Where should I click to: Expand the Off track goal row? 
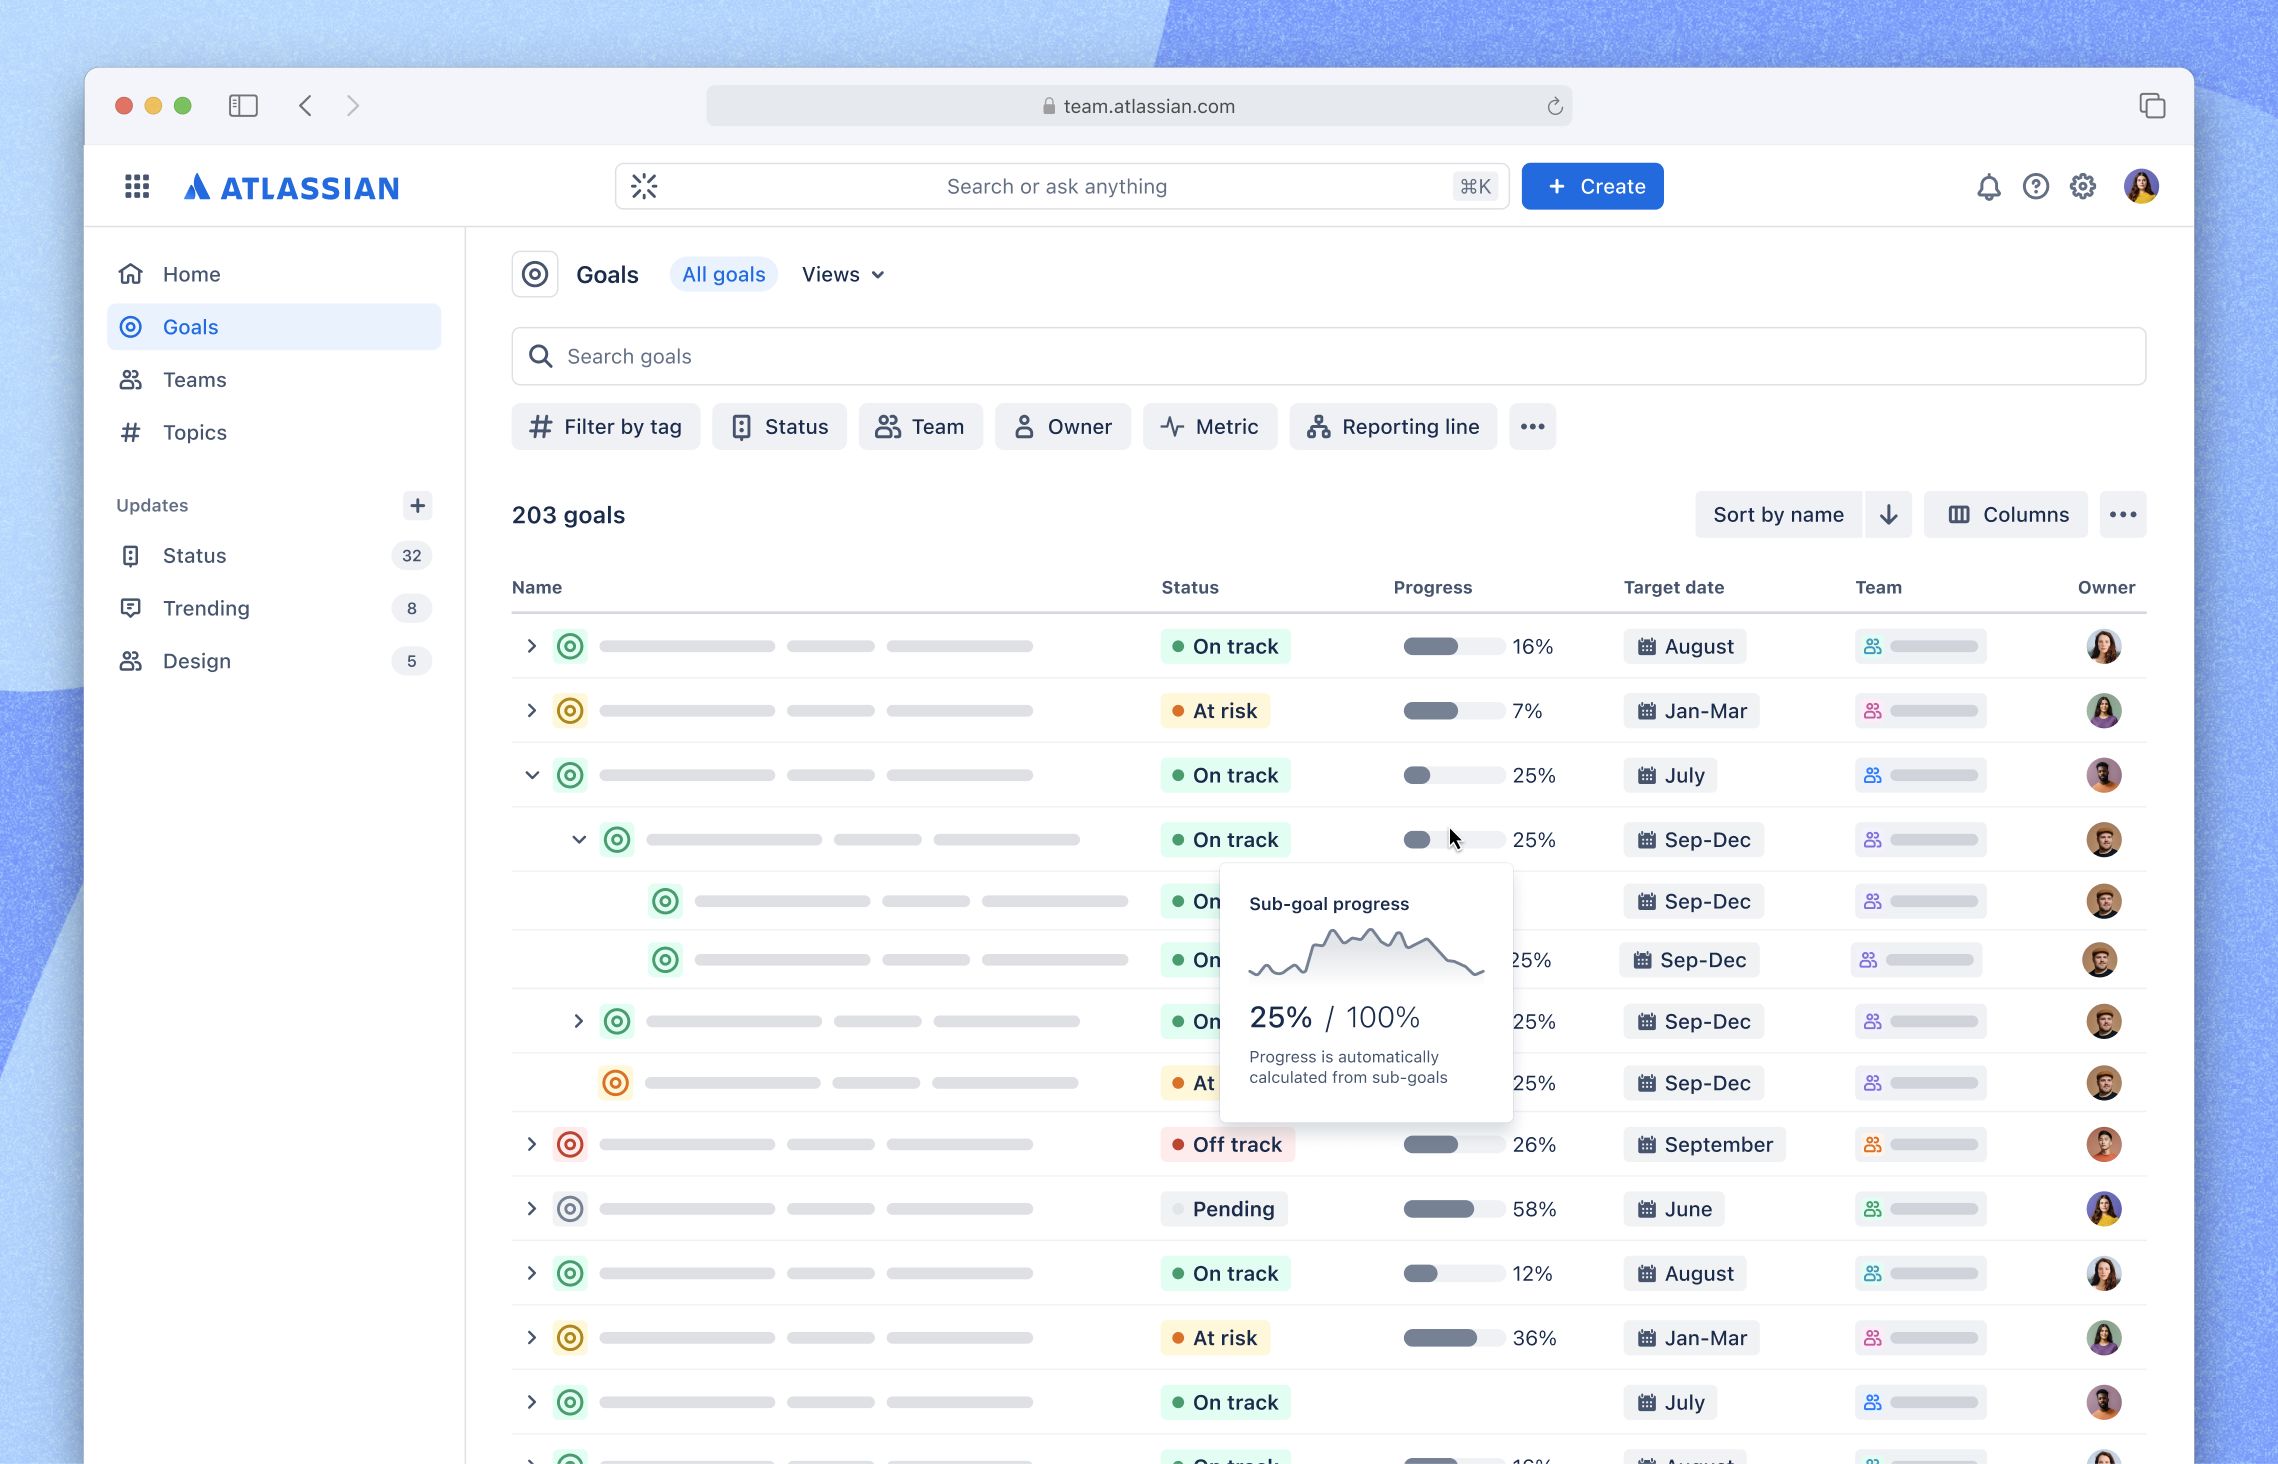[531, 1144]
